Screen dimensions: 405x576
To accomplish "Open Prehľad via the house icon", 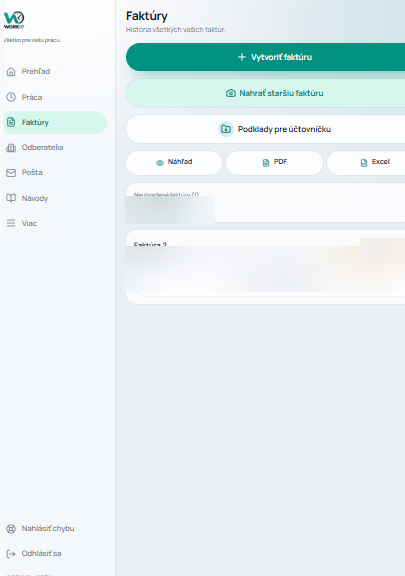I will [11, 72].
